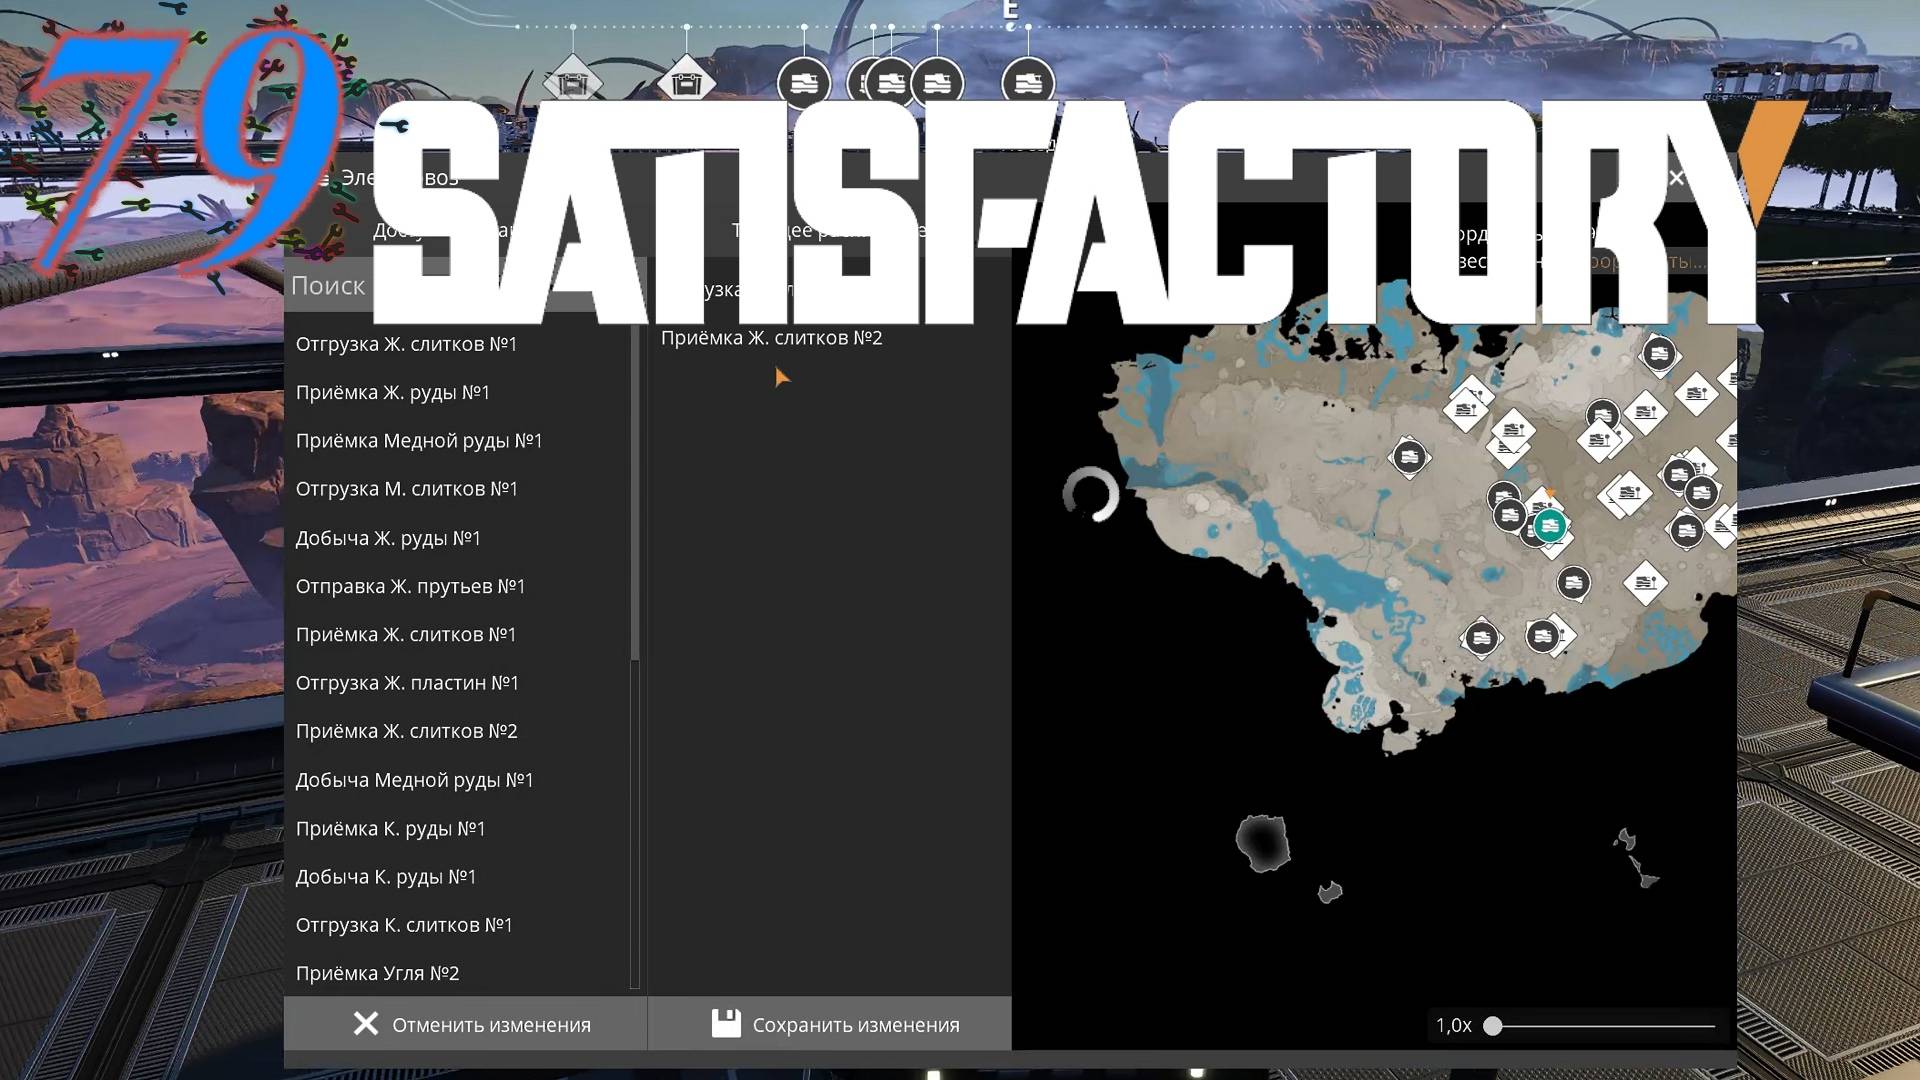Select Добыча Ж. руды №1 from list
This screenshot has height=1080, width=1920.
pyautogui.click(x=388, y=538)
